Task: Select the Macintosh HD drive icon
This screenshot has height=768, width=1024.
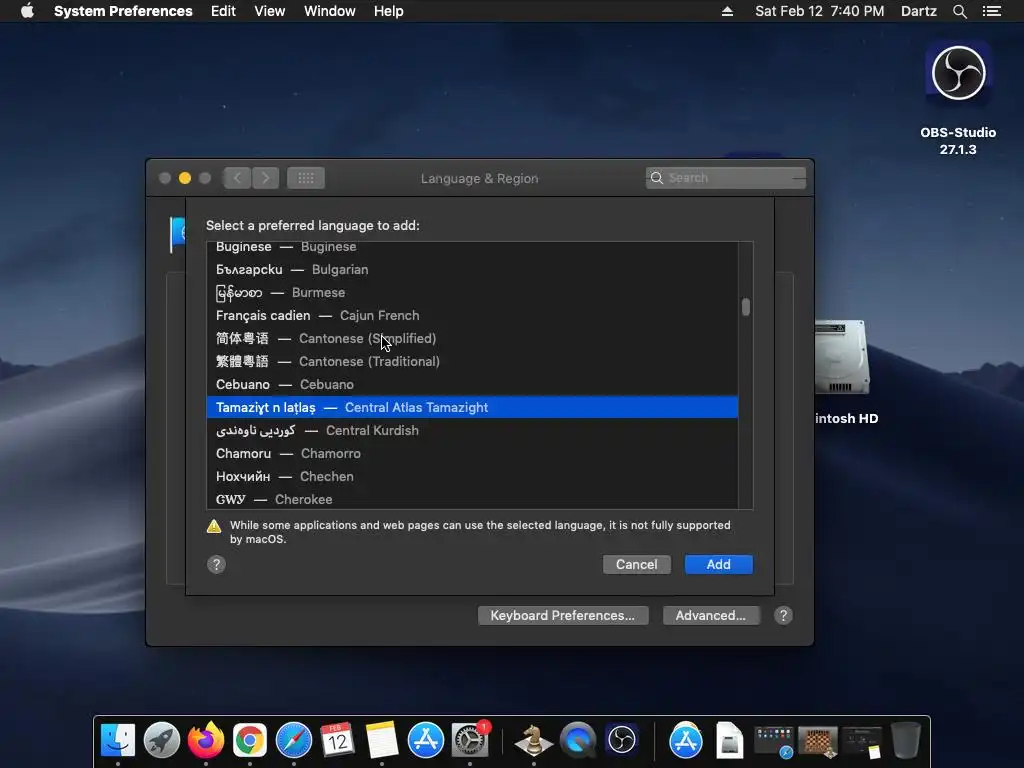Action: [x=842, y=357]
